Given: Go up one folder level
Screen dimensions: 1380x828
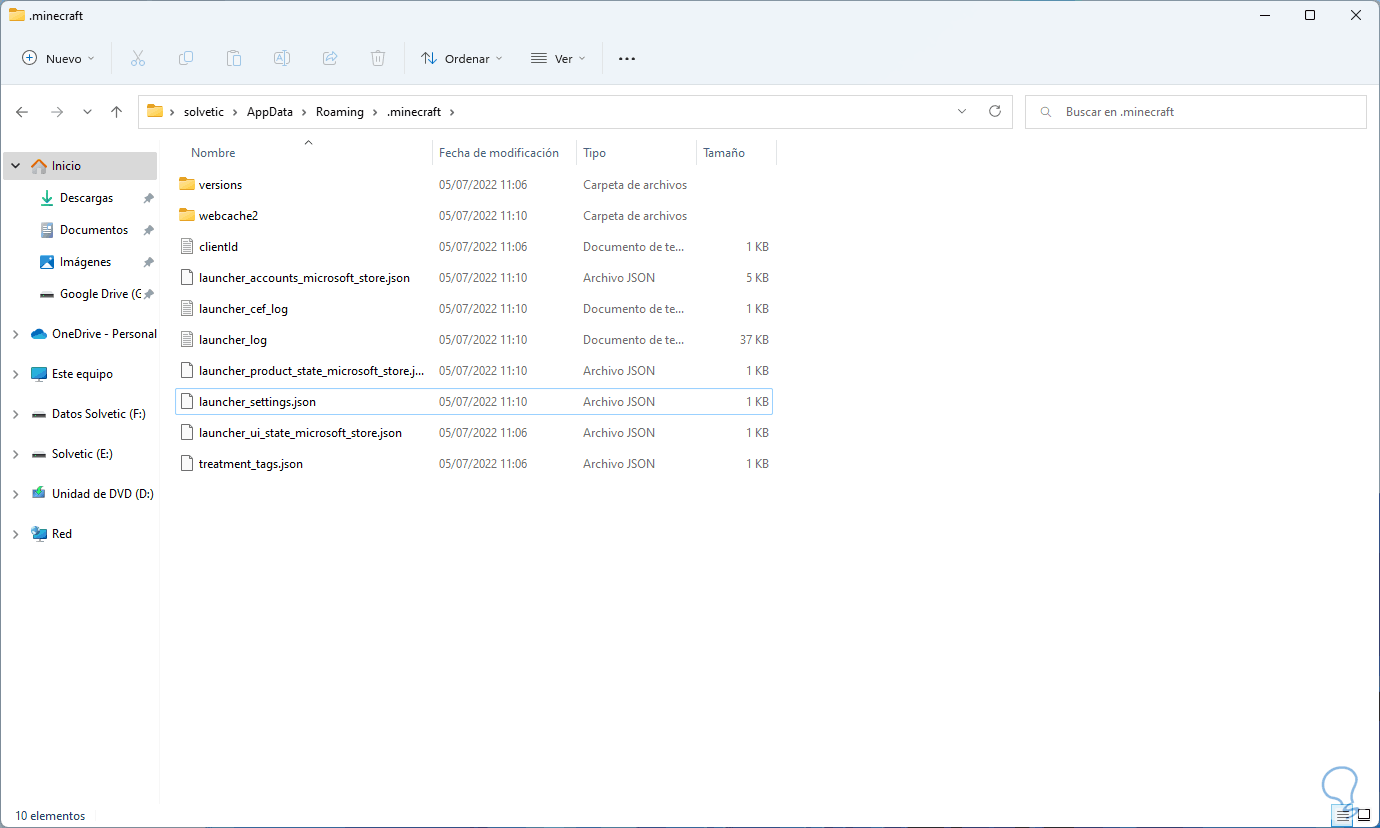Looking at the screenshot, I should [117, 112].
